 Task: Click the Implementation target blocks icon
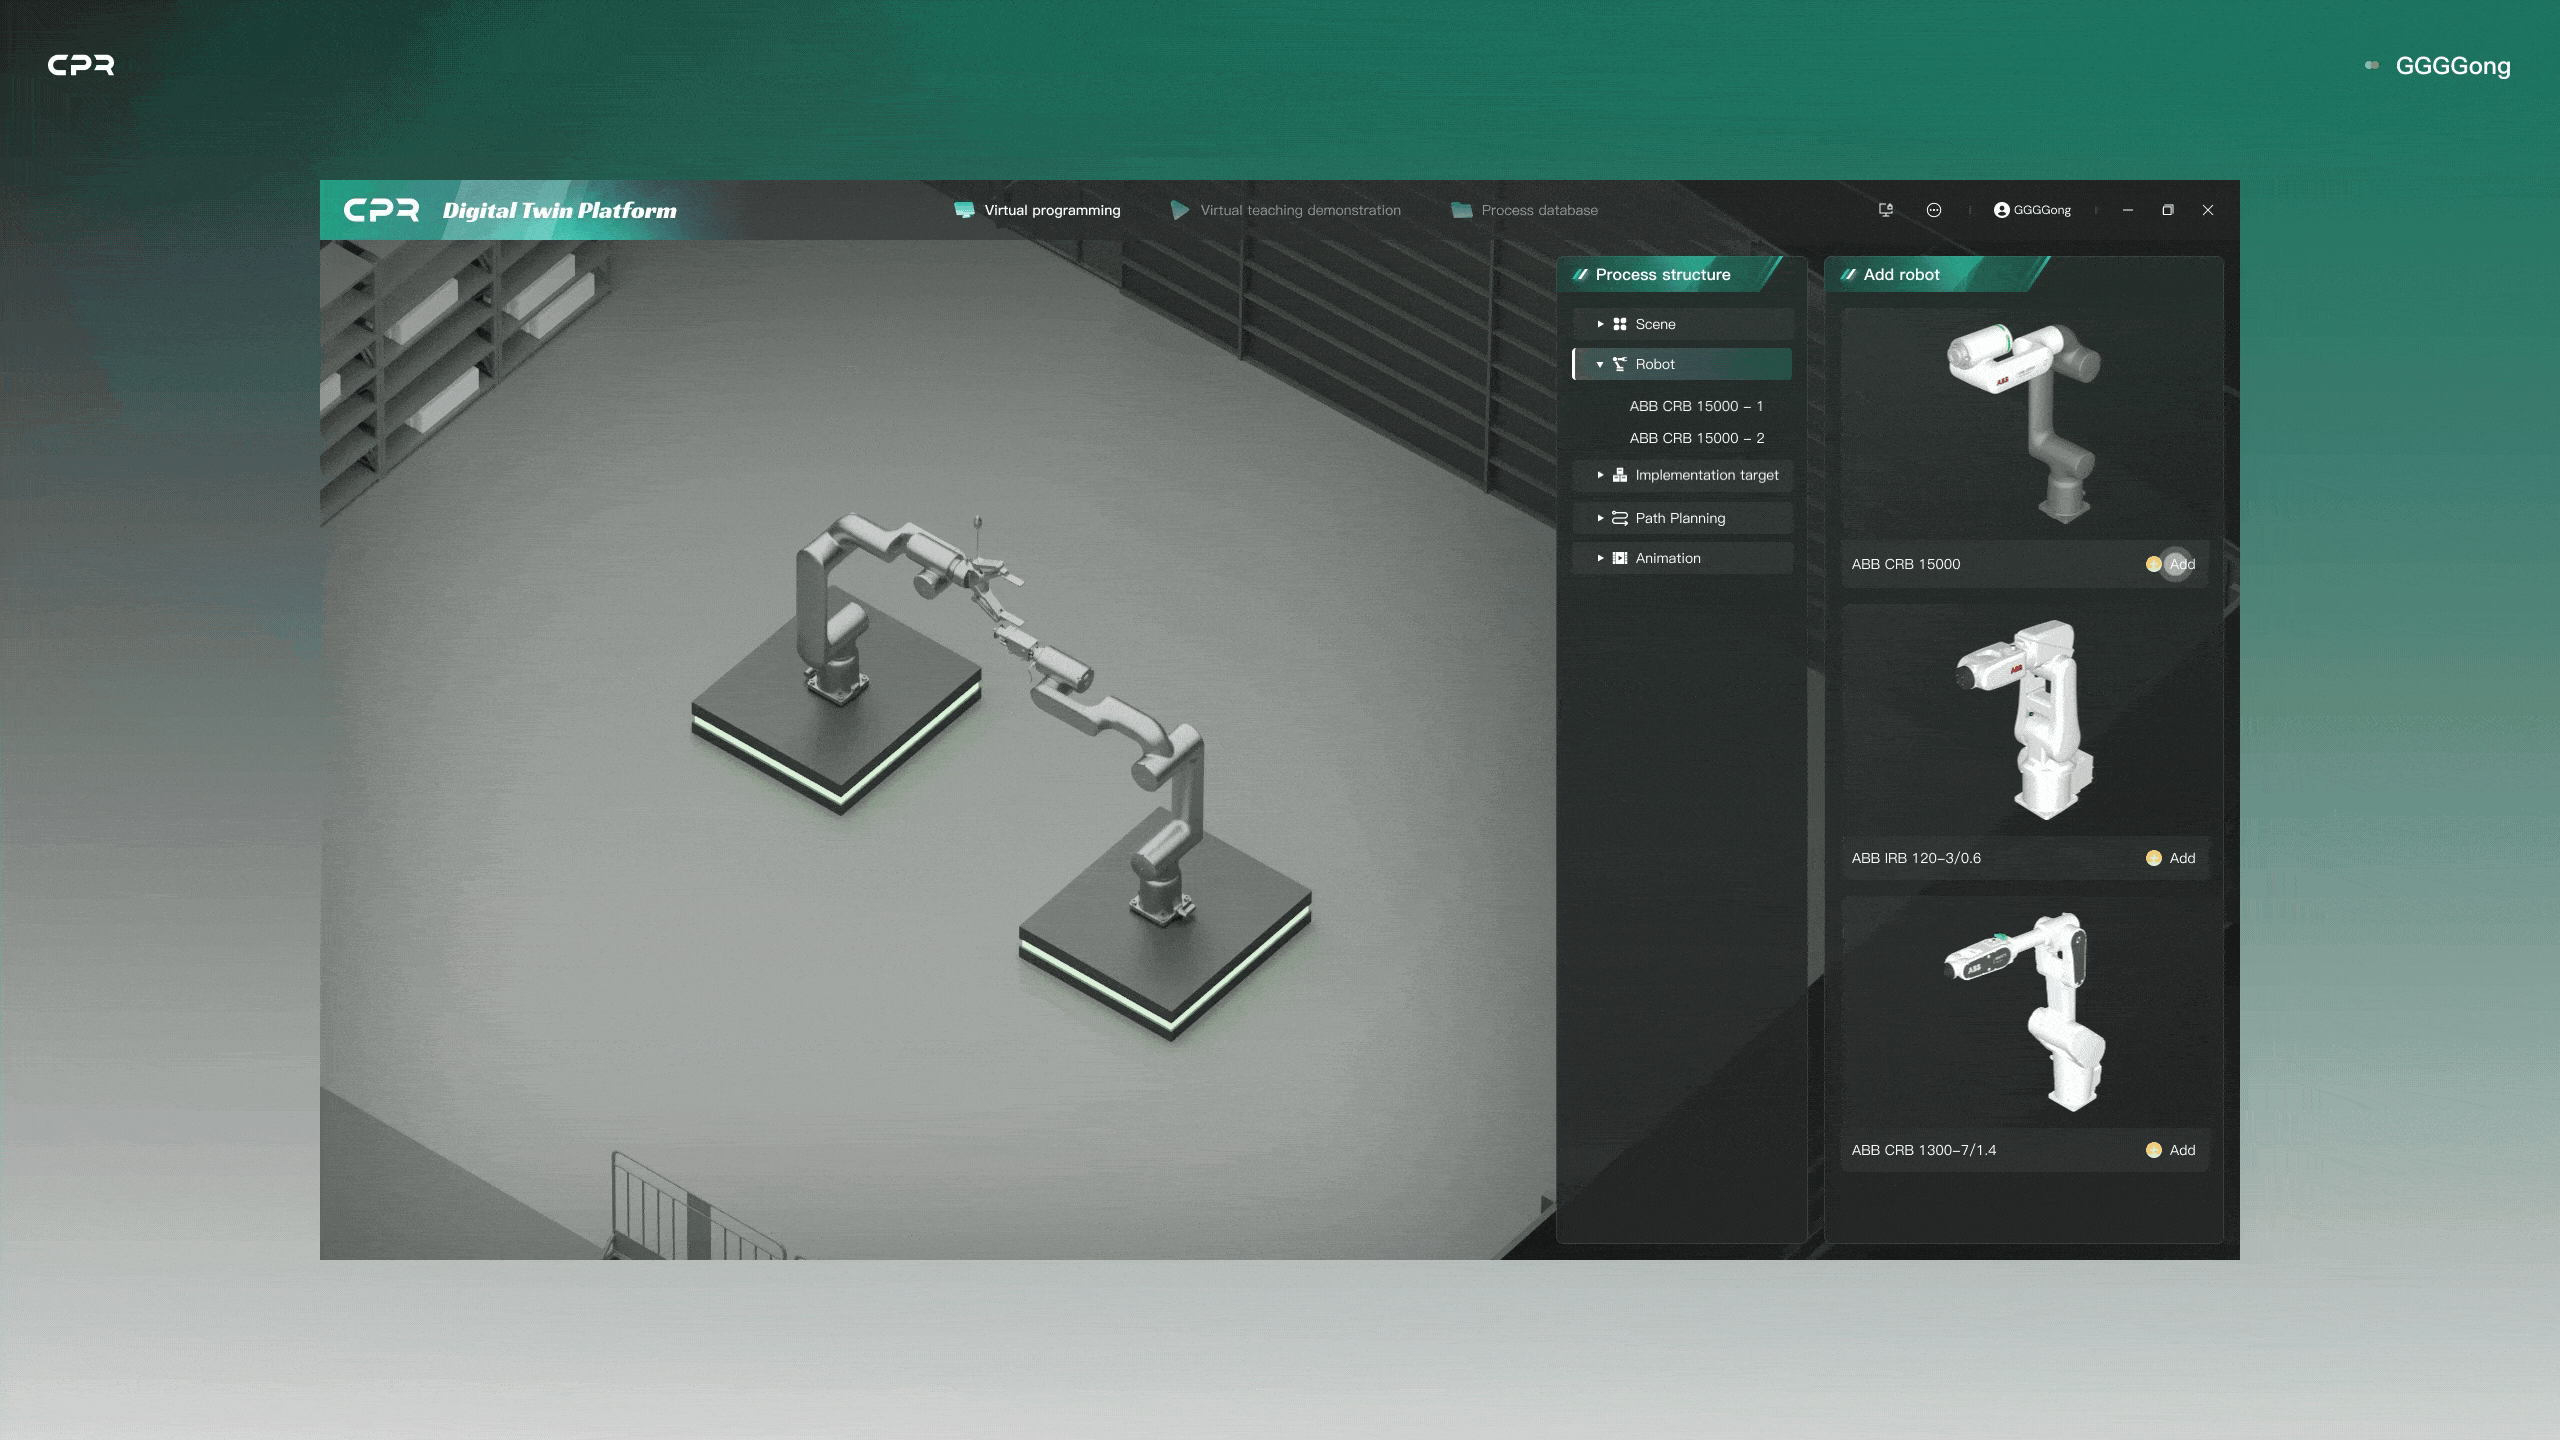[1620, 475]
